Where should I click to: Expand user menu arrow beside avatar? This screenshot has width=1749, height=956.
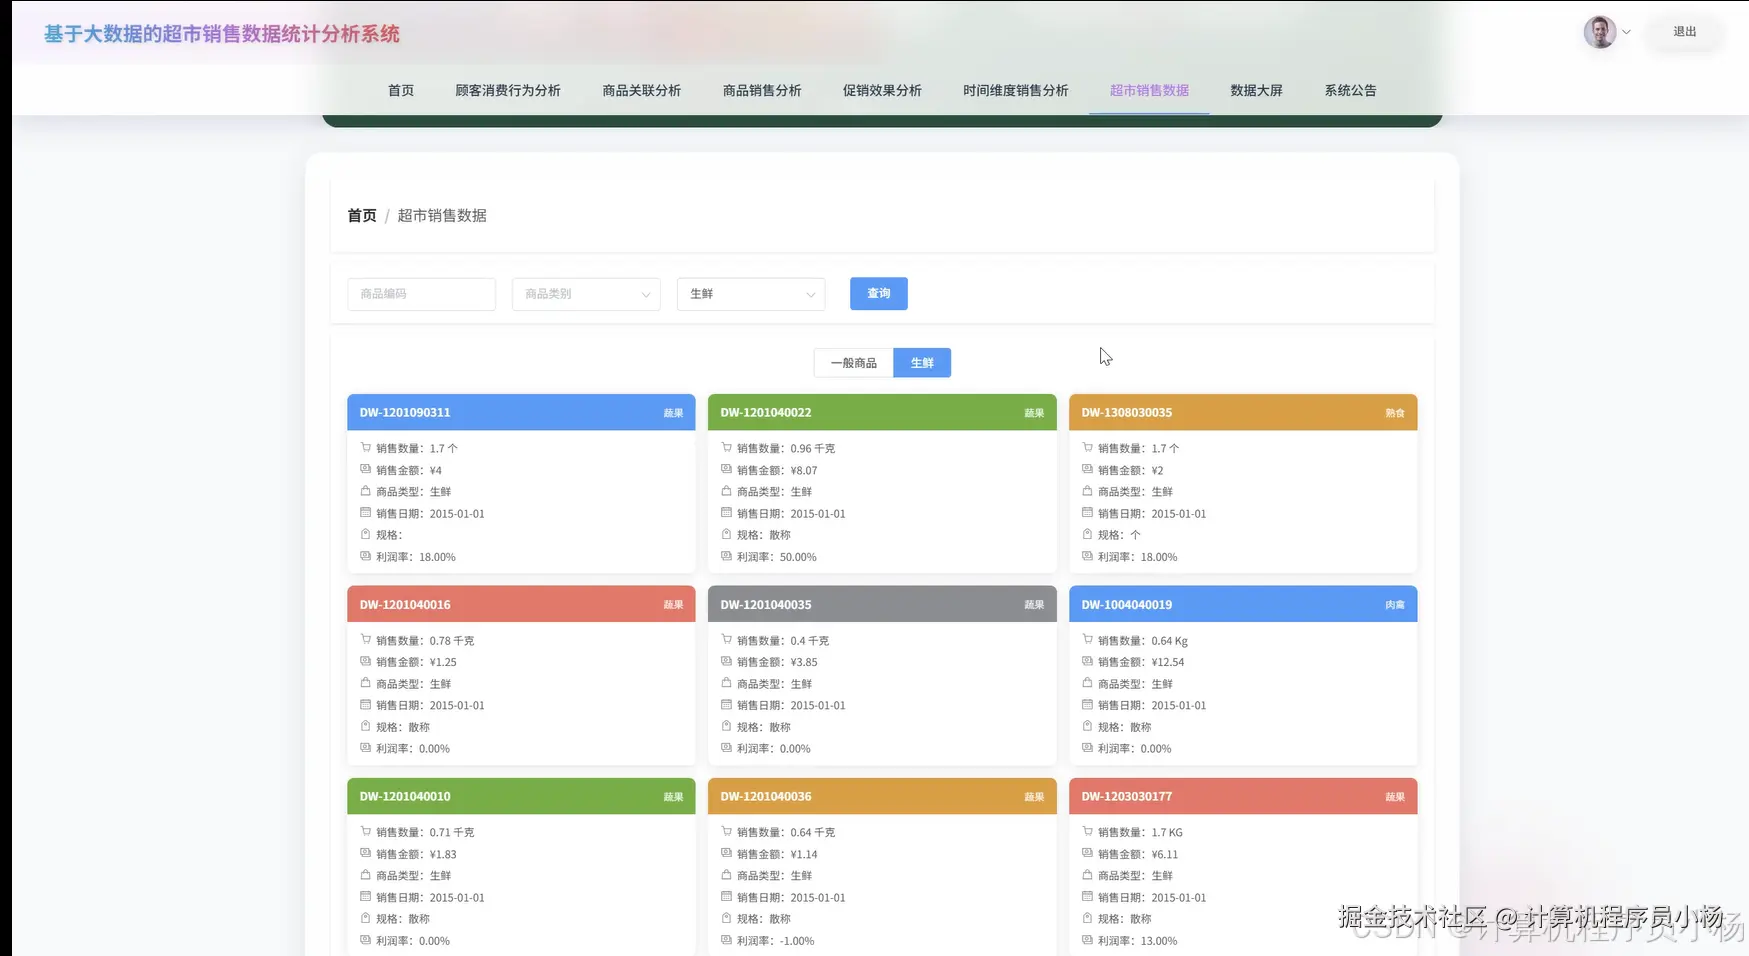(x=1626, y=32)
